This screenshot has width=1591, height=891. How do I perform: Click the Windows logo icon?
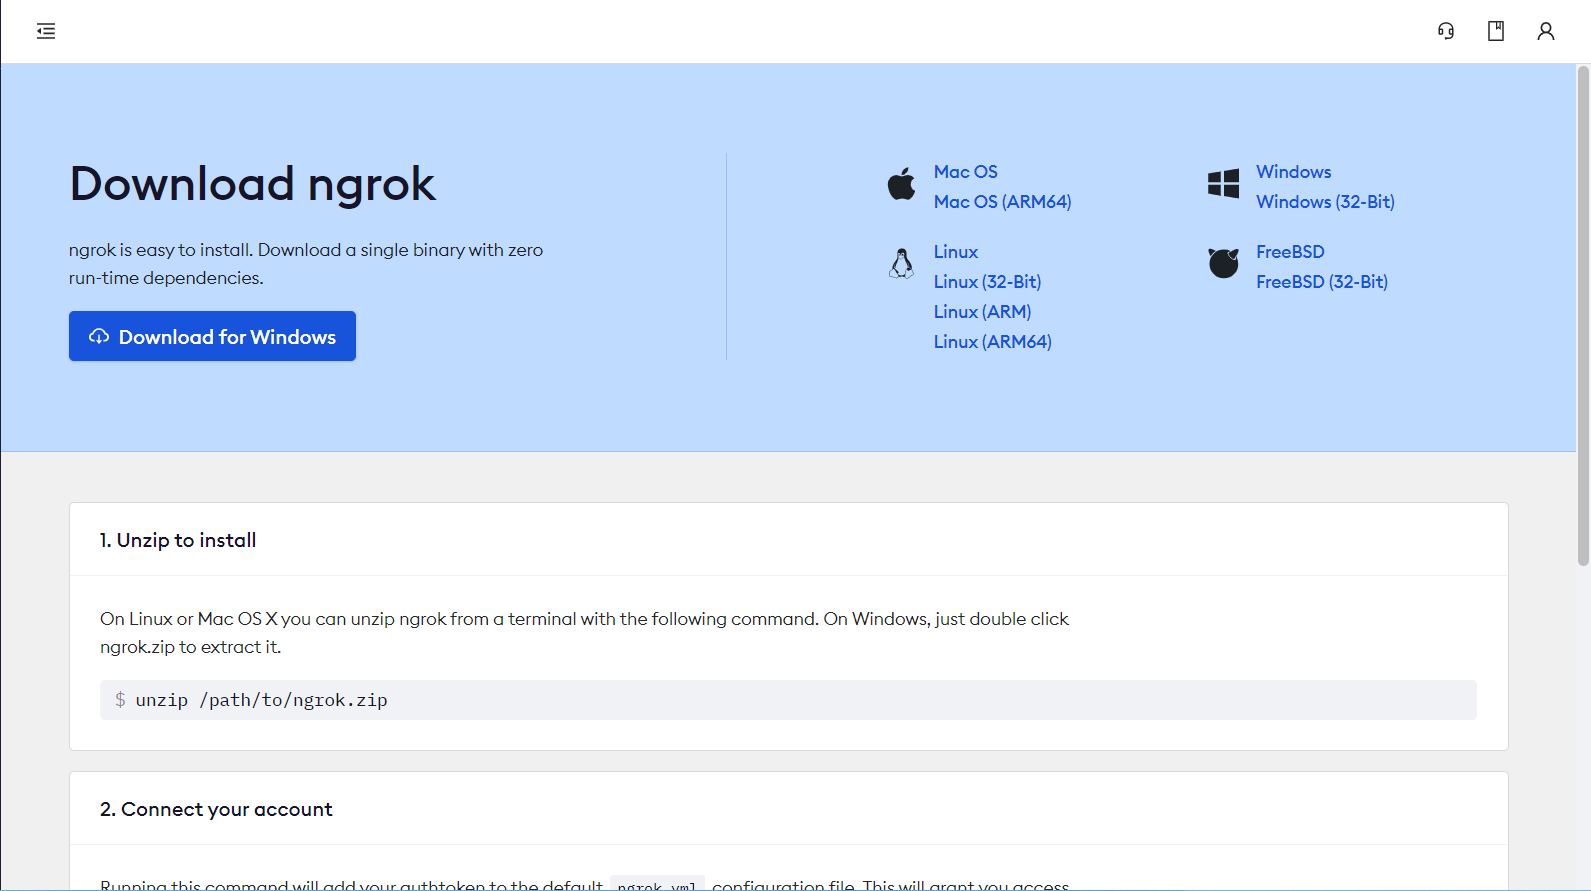[1223, 184]
